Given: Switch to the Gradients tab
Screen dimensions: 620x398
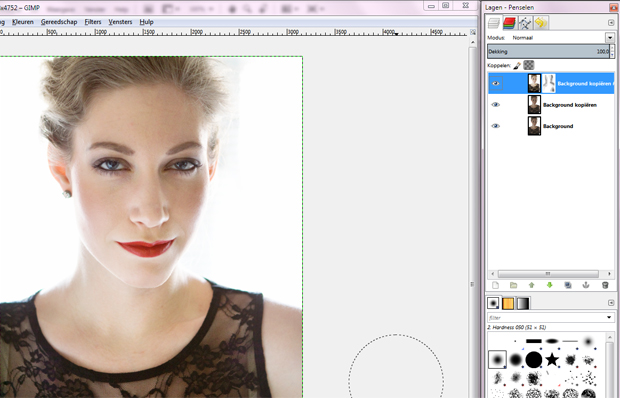Looking at the screenshot, I should (523, 303).
